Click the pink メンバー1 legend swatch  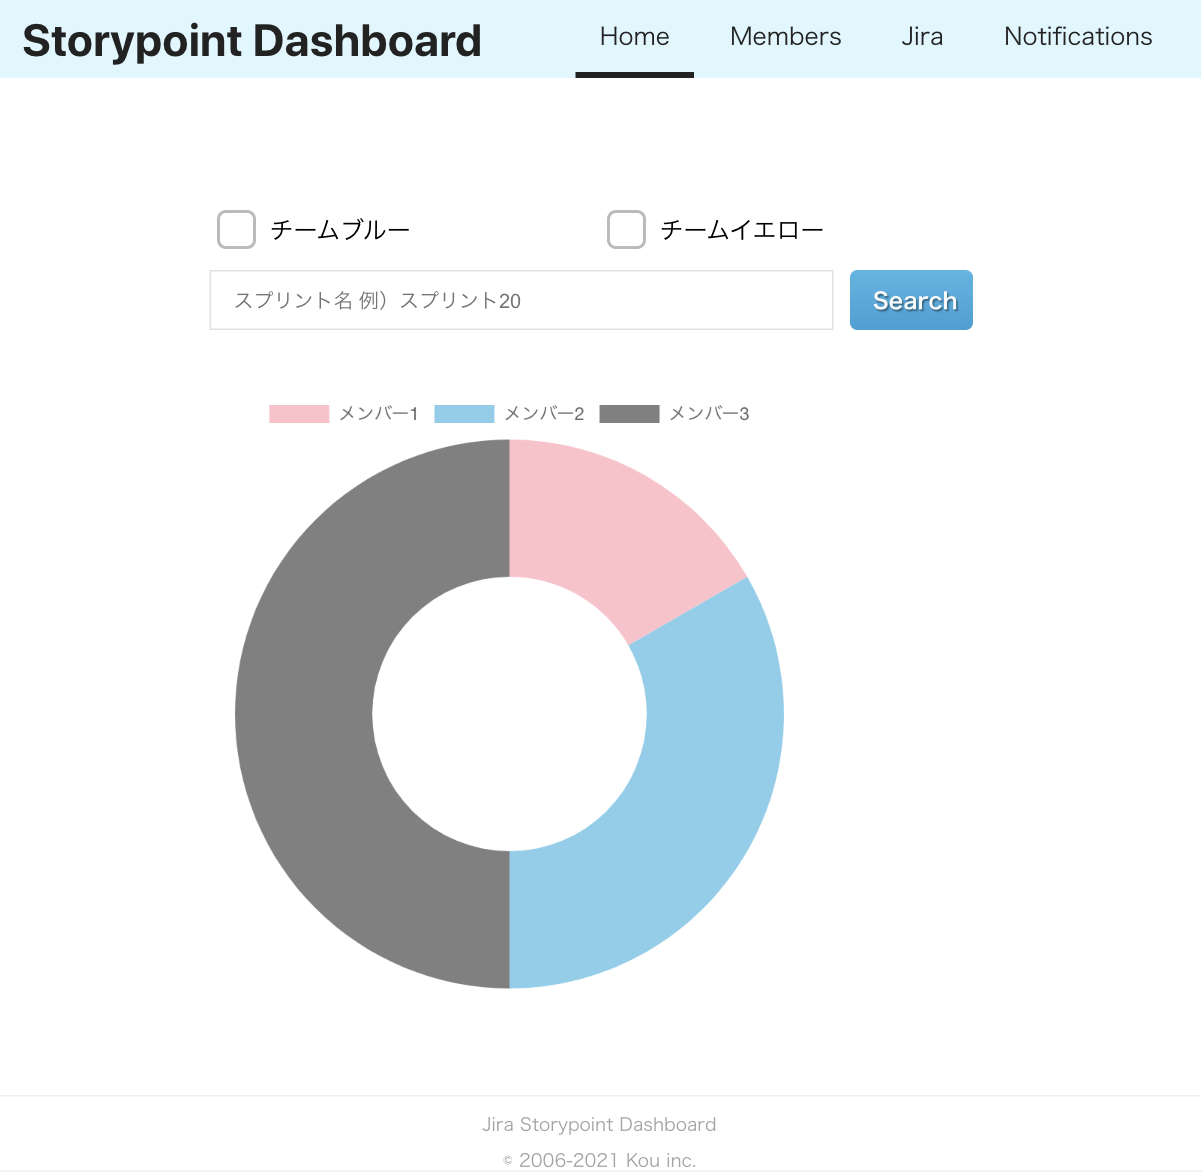click(298, 413)
